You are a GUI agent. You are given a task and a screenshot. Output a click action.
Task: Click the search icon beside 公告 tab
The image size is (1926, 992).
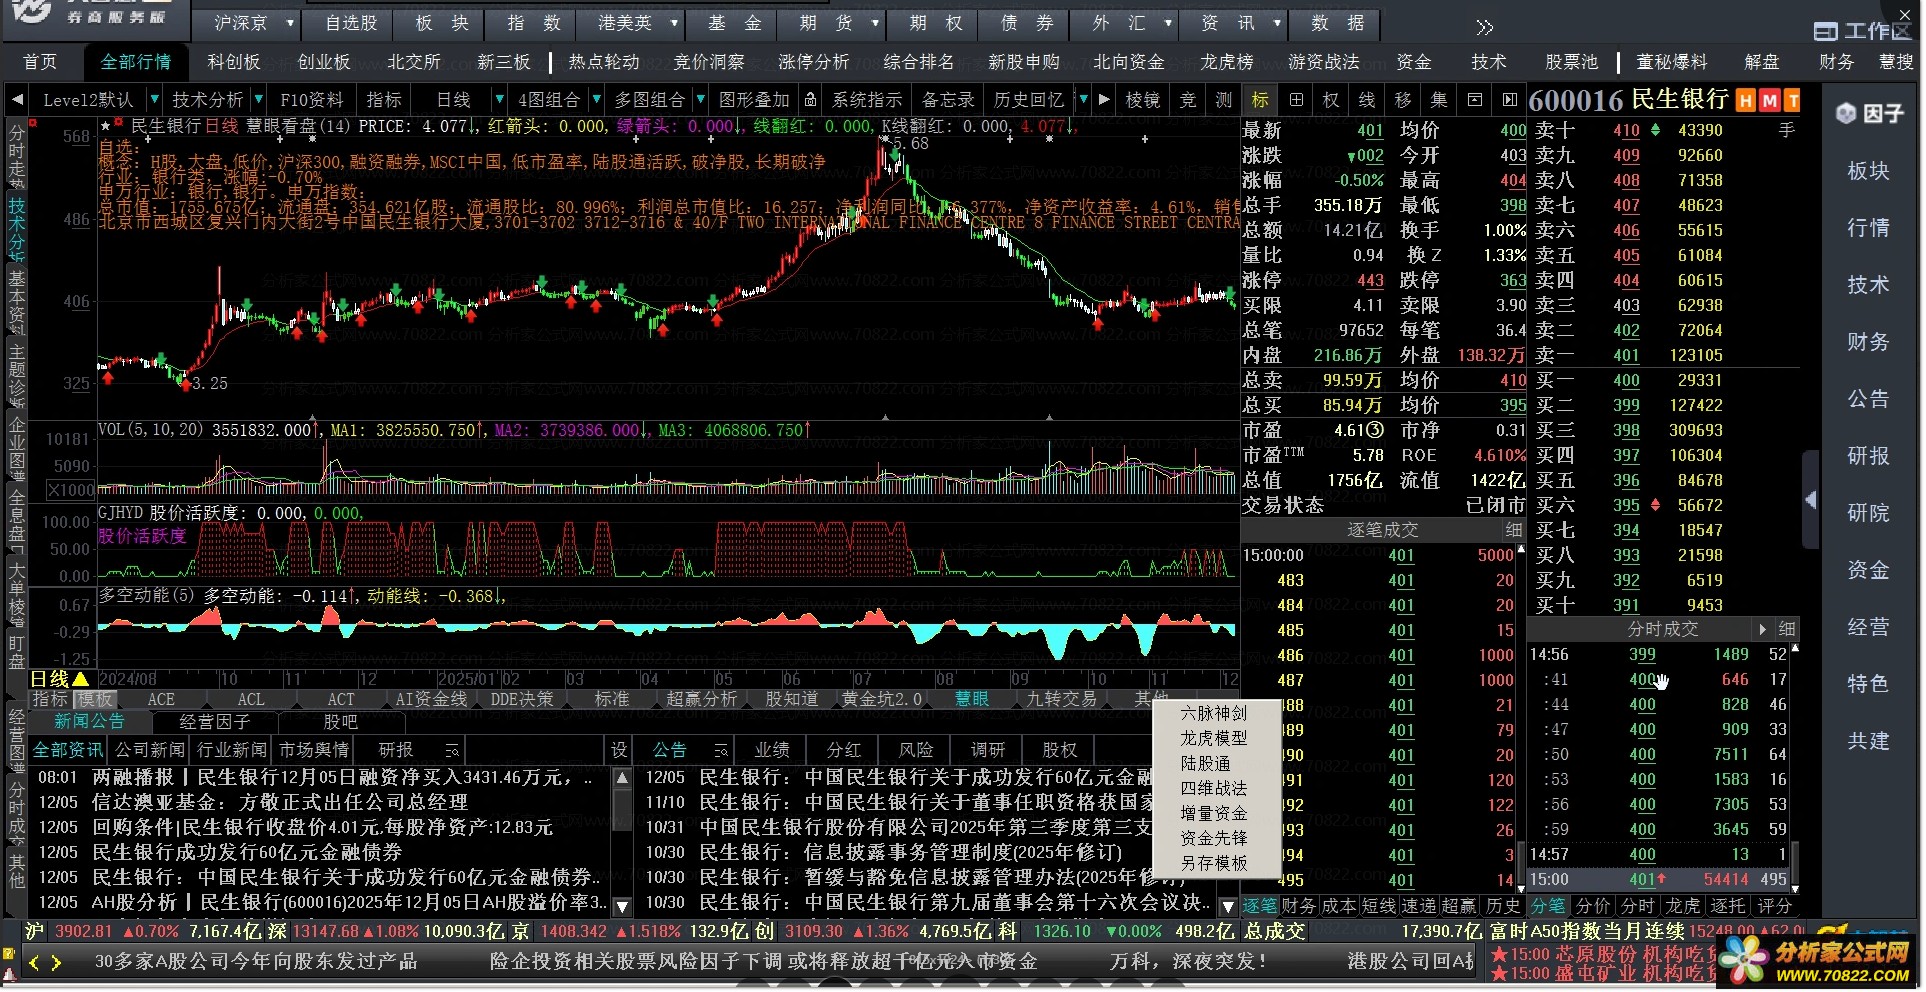pos(721,750)
